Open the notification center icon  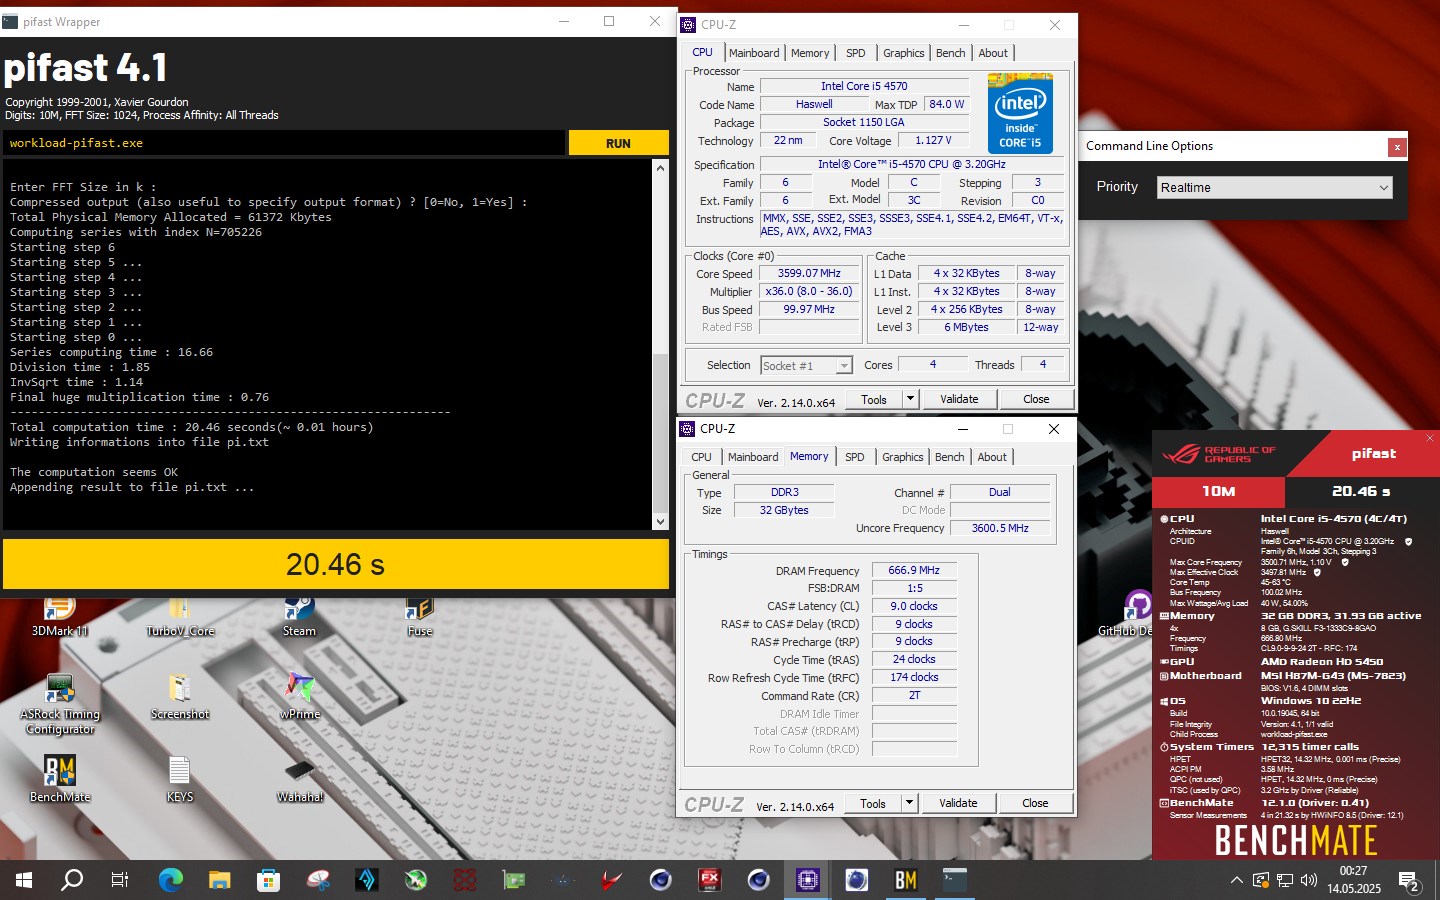[1410, 882]
